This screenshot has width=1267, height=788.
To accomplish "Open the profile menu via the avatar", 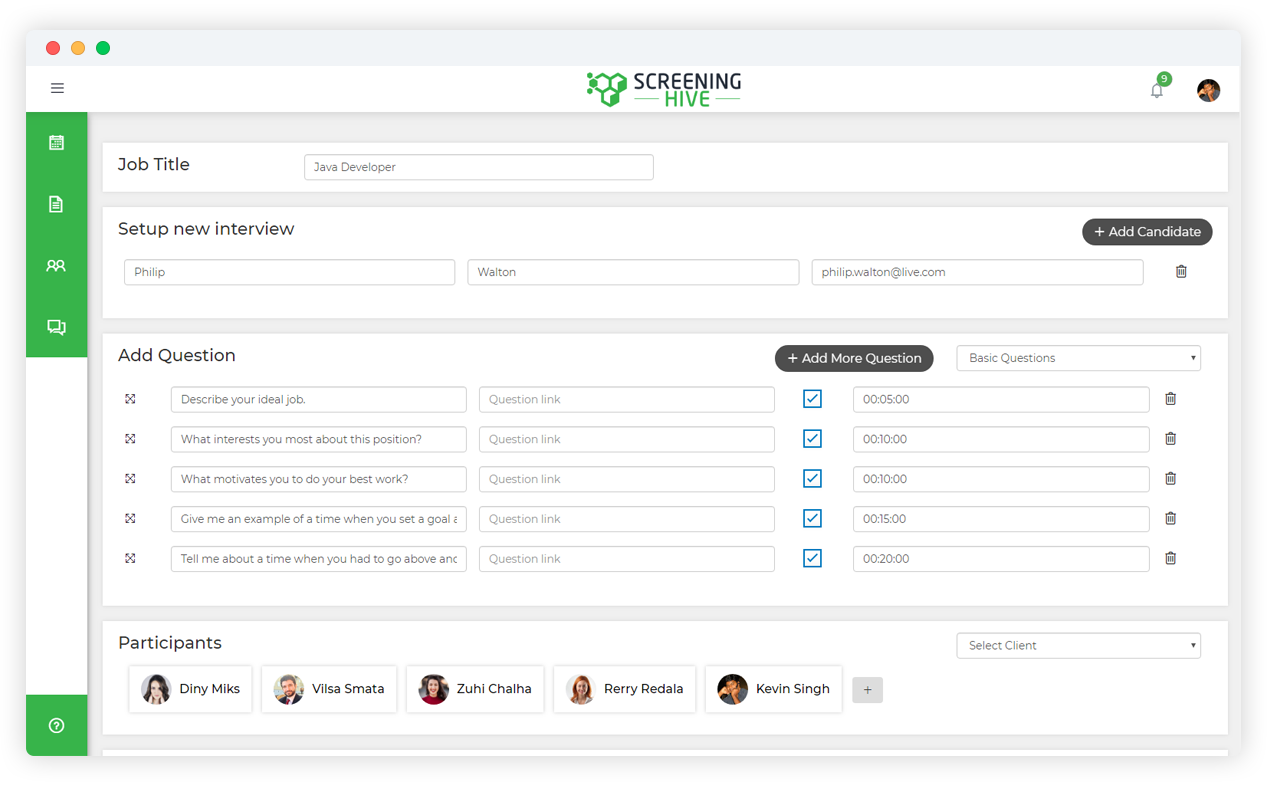I will click(1208, 90).
